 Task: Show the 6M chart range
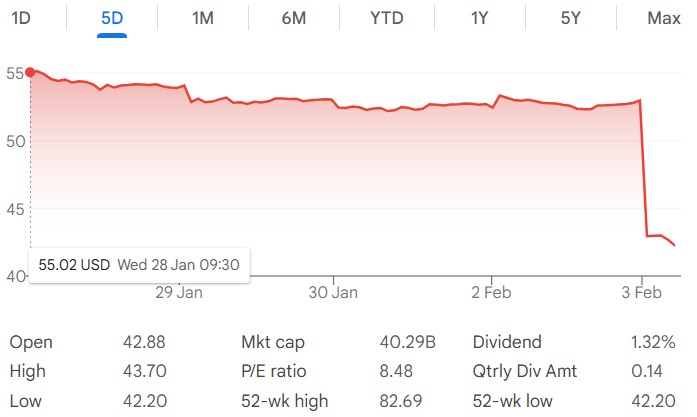pos(293,18)
